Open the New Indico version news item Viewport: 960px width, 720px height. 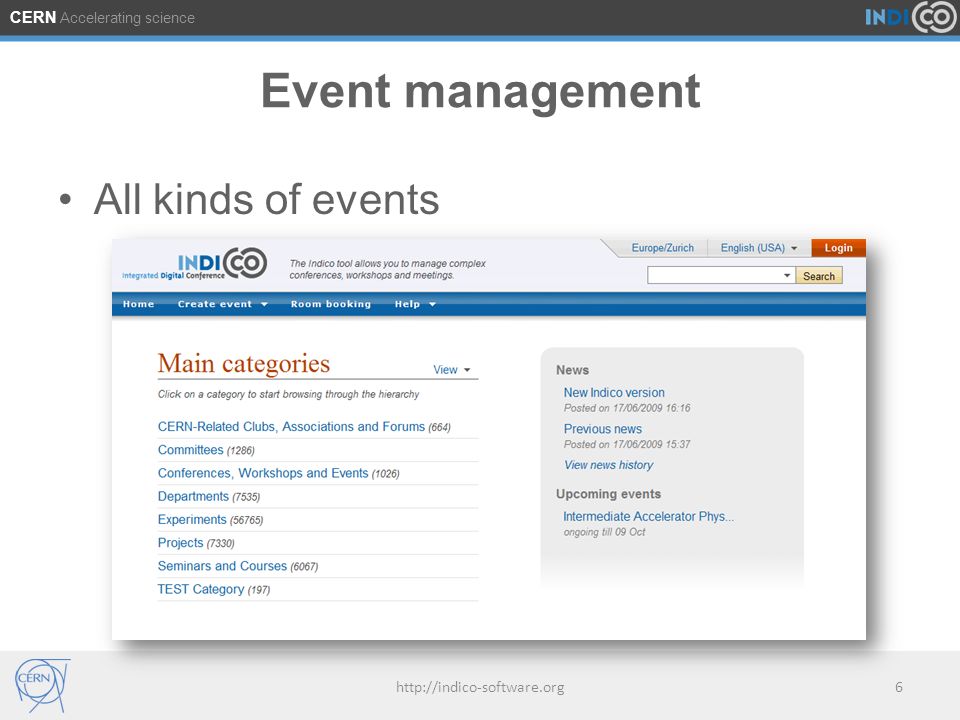coord(614,392)
